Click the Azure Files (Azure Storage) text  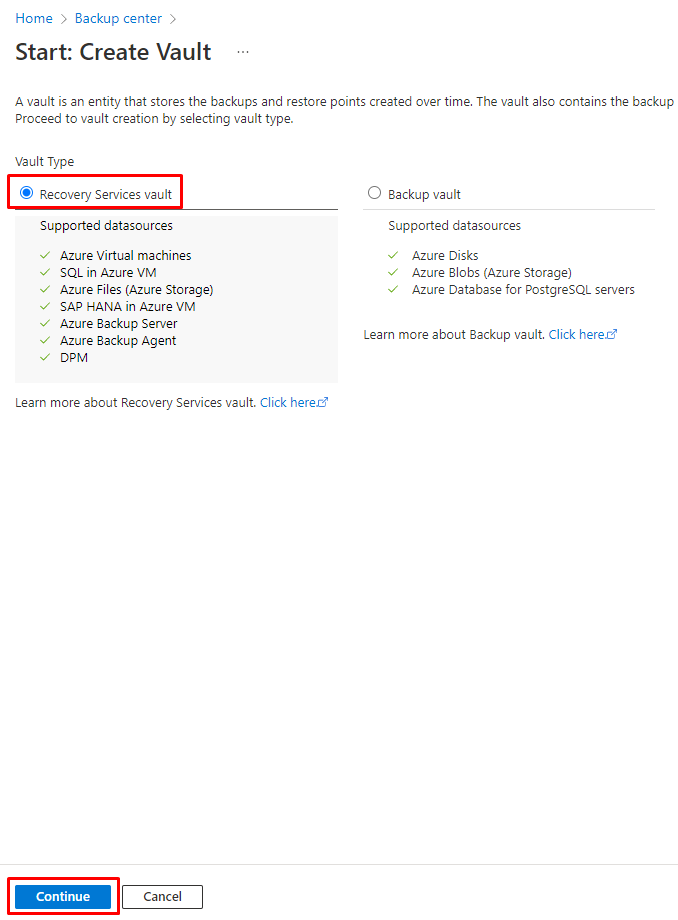pyautogui.click(x=137, y=289)
